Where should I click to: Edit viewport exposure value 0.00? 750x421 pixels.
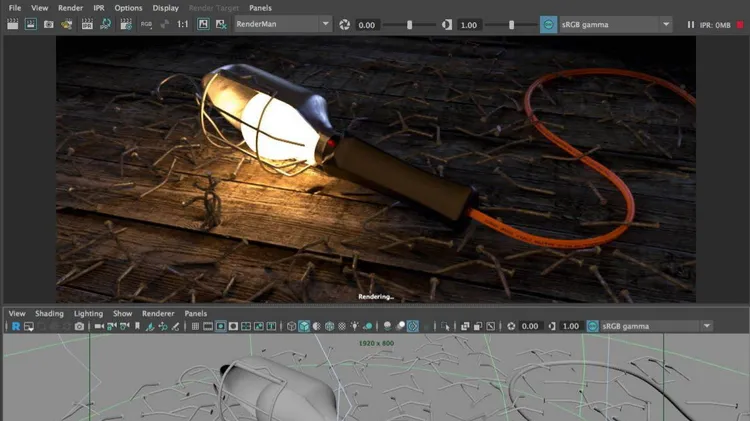(x=530, y=326)
